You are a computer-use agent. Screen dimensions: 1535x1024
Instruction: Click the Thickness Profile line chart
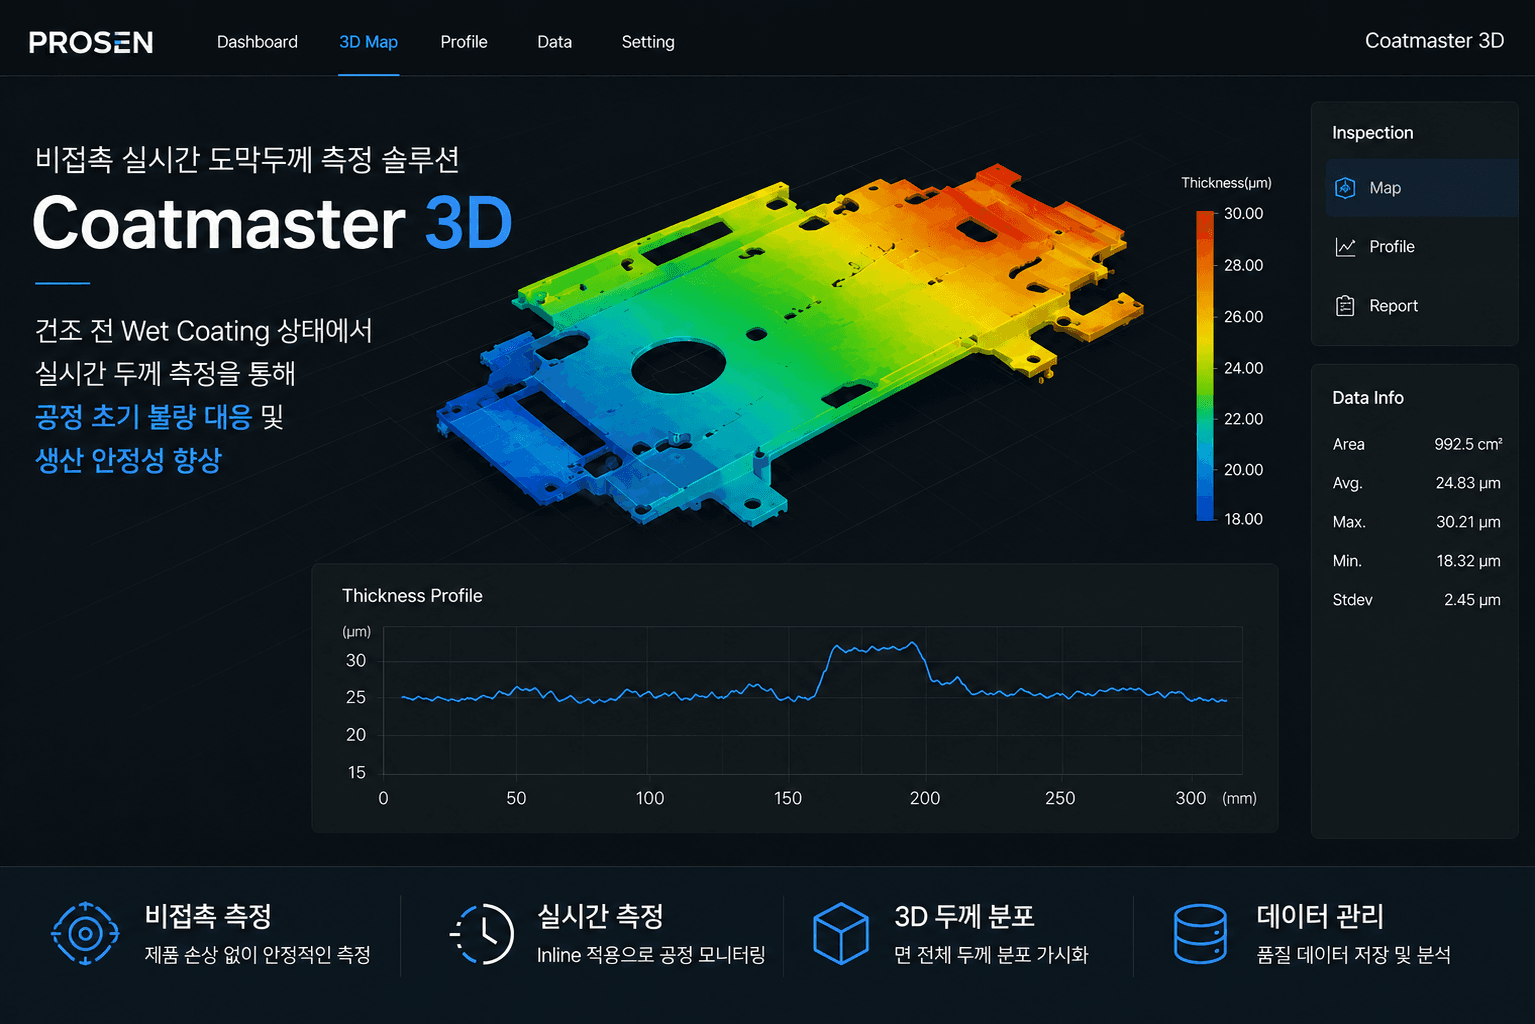coord(813,700)
